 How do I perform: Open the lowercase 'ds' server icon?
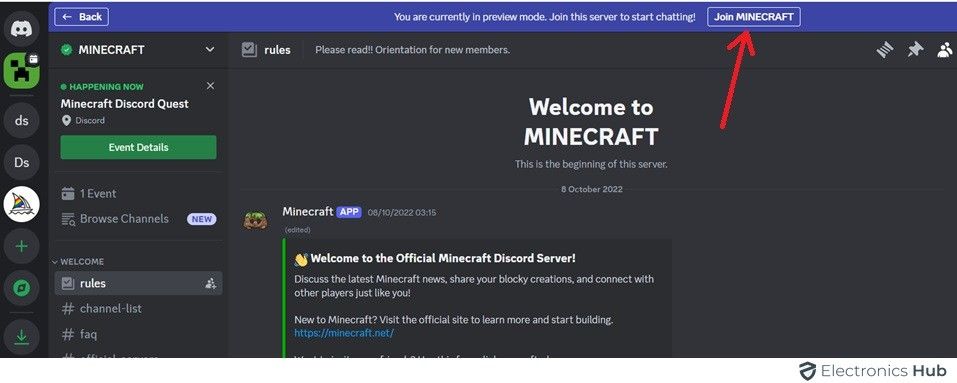coord(22,121)
